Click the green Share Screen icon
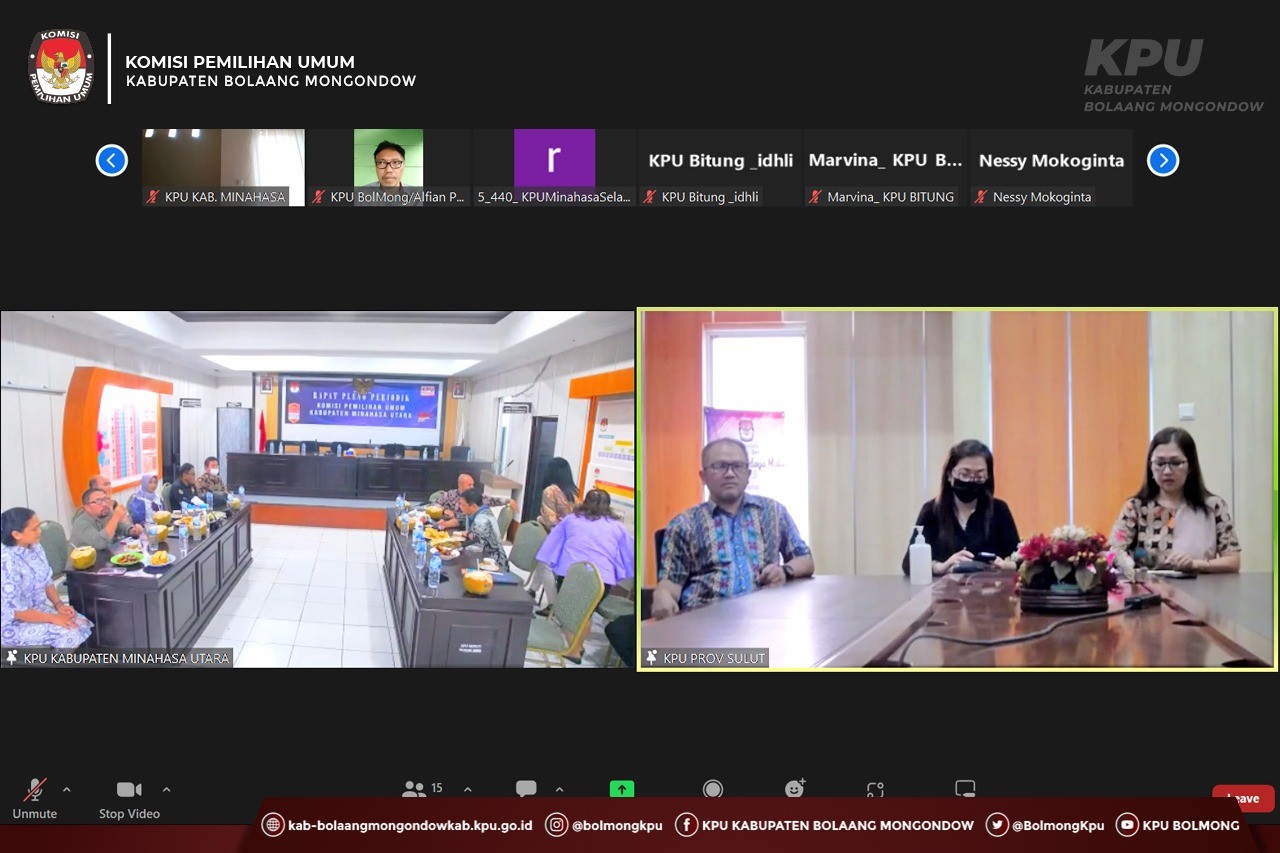Image resolution: width=1280 pixels, height=853 pixels. point(622,789)
